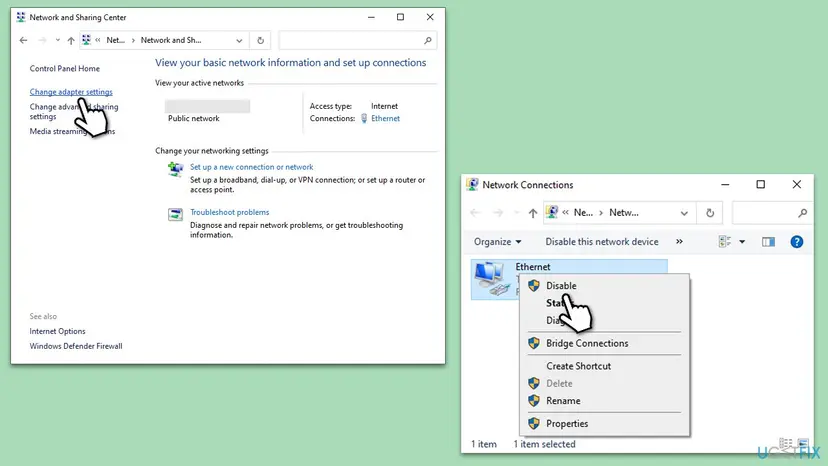This screenshot has height=466, width=828.
Task: Maximize the Network Connections window
Action: 760,184
